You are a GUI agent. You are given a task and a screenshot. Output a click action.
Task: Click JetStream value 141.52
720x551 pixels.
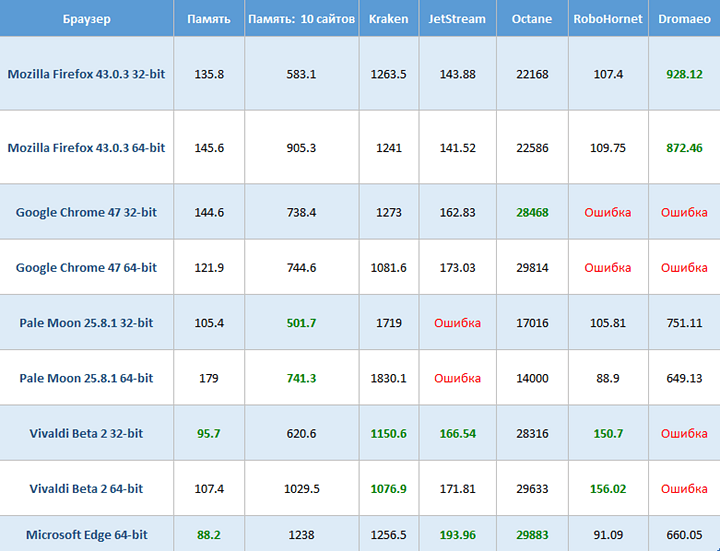click(457, 148)
